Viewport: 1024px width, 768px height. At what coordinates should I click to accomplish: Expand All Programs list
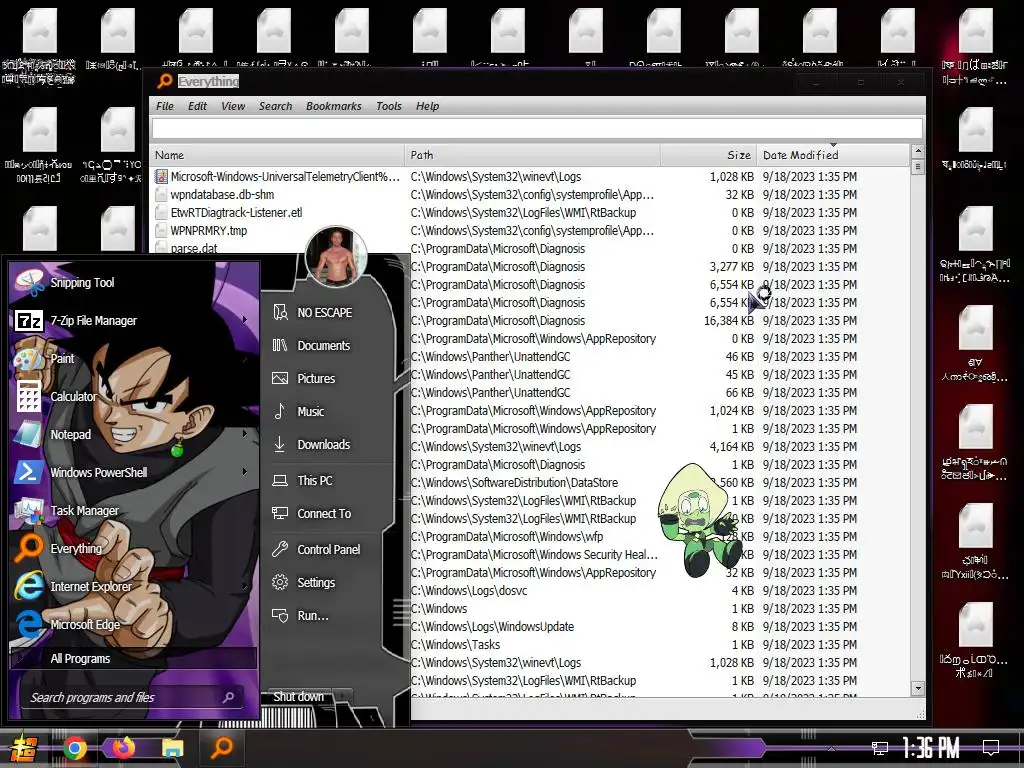coord(133,658)
